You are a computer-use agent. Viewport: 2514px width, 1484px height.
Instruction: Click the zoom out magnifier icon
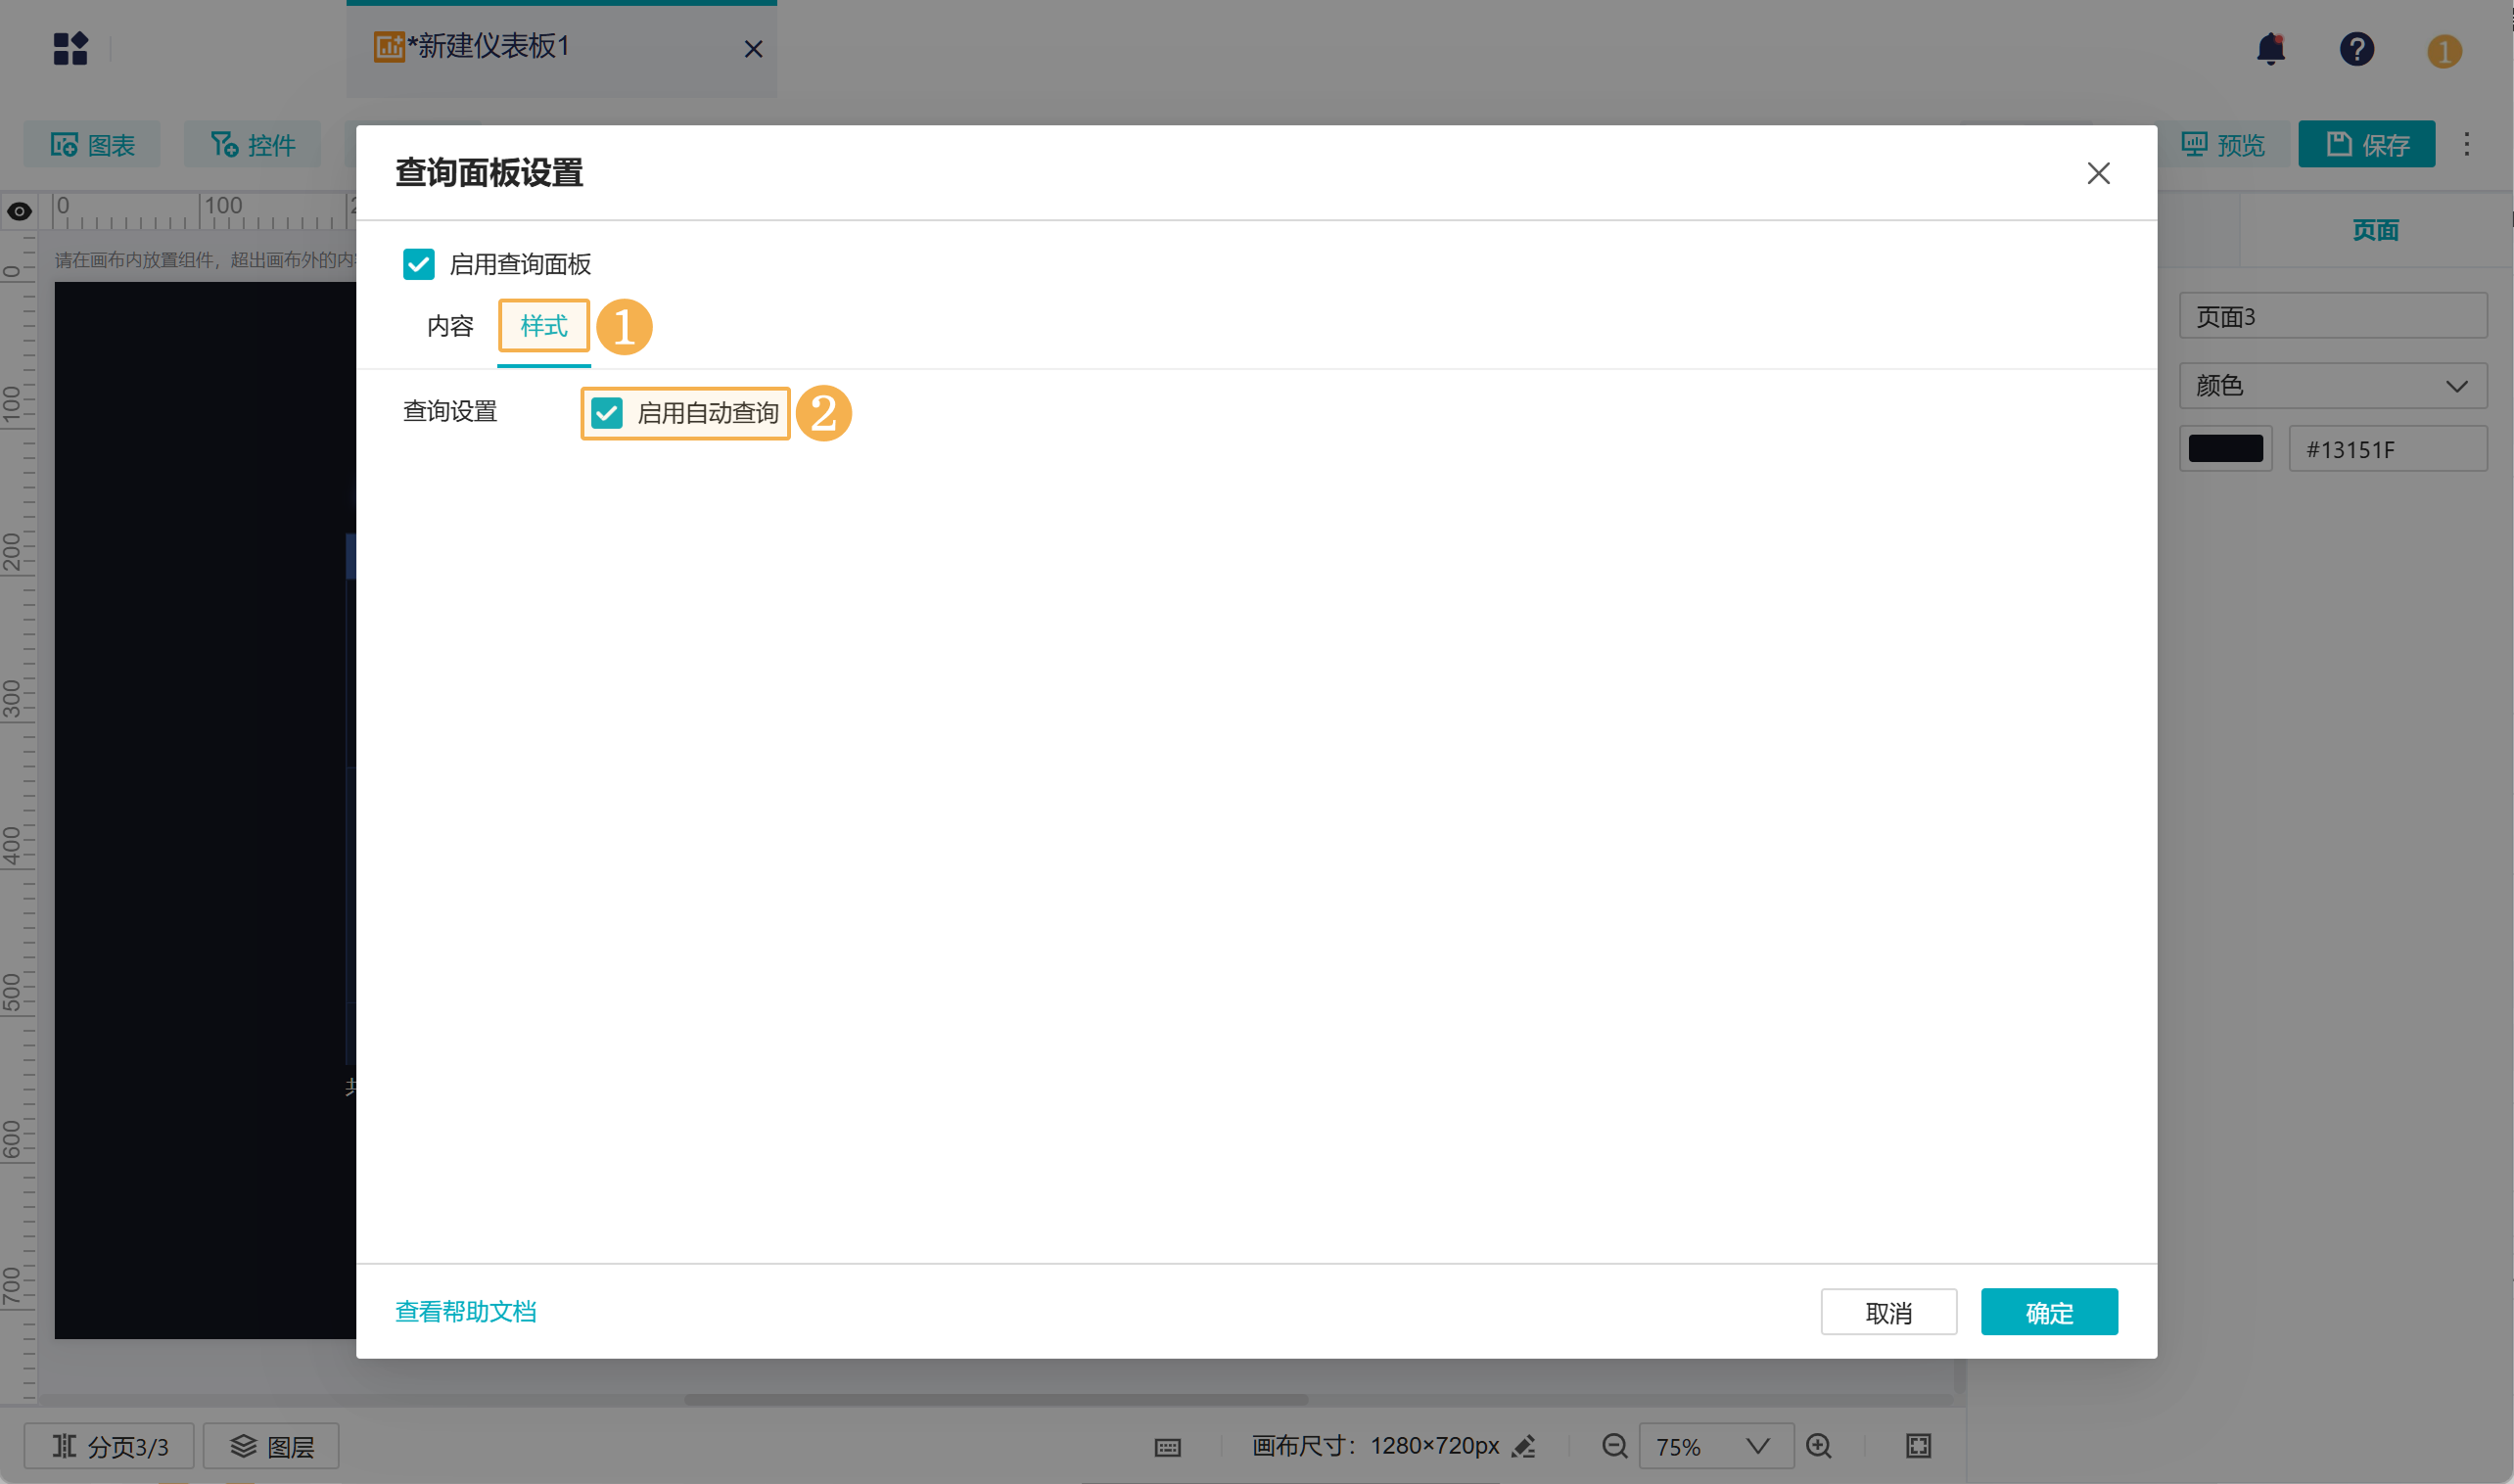pyautogui.click(x=1614, y=1446)
